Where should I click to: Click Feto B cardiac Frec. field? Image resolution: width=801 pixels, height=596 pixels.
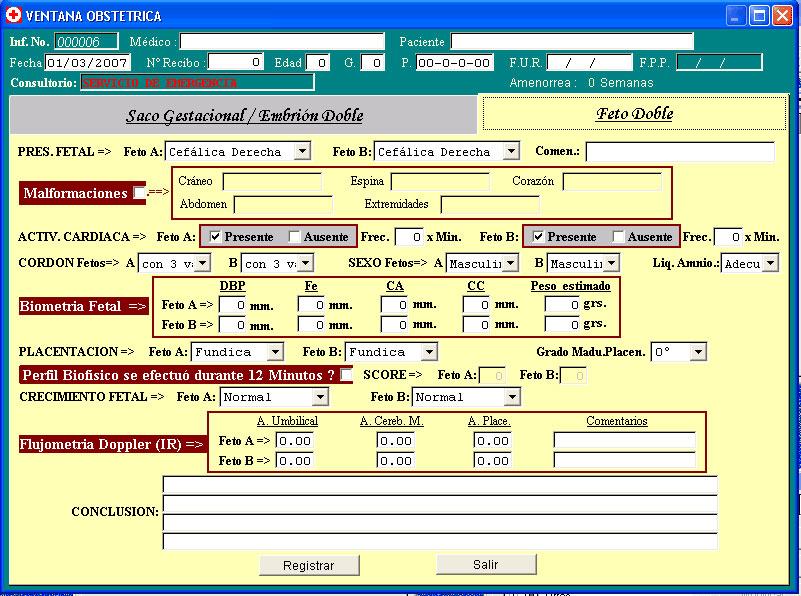point(728,237)
